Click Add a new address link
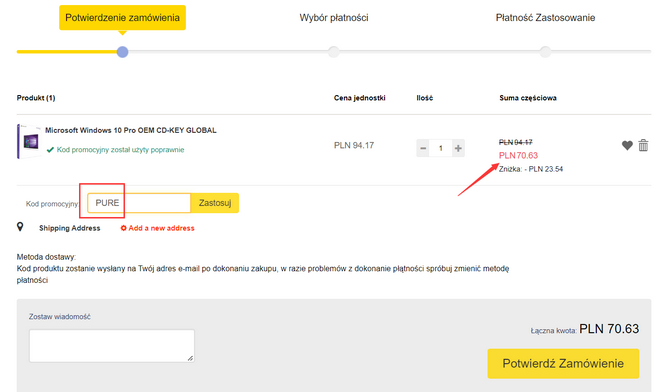 [x=157, y=228]
